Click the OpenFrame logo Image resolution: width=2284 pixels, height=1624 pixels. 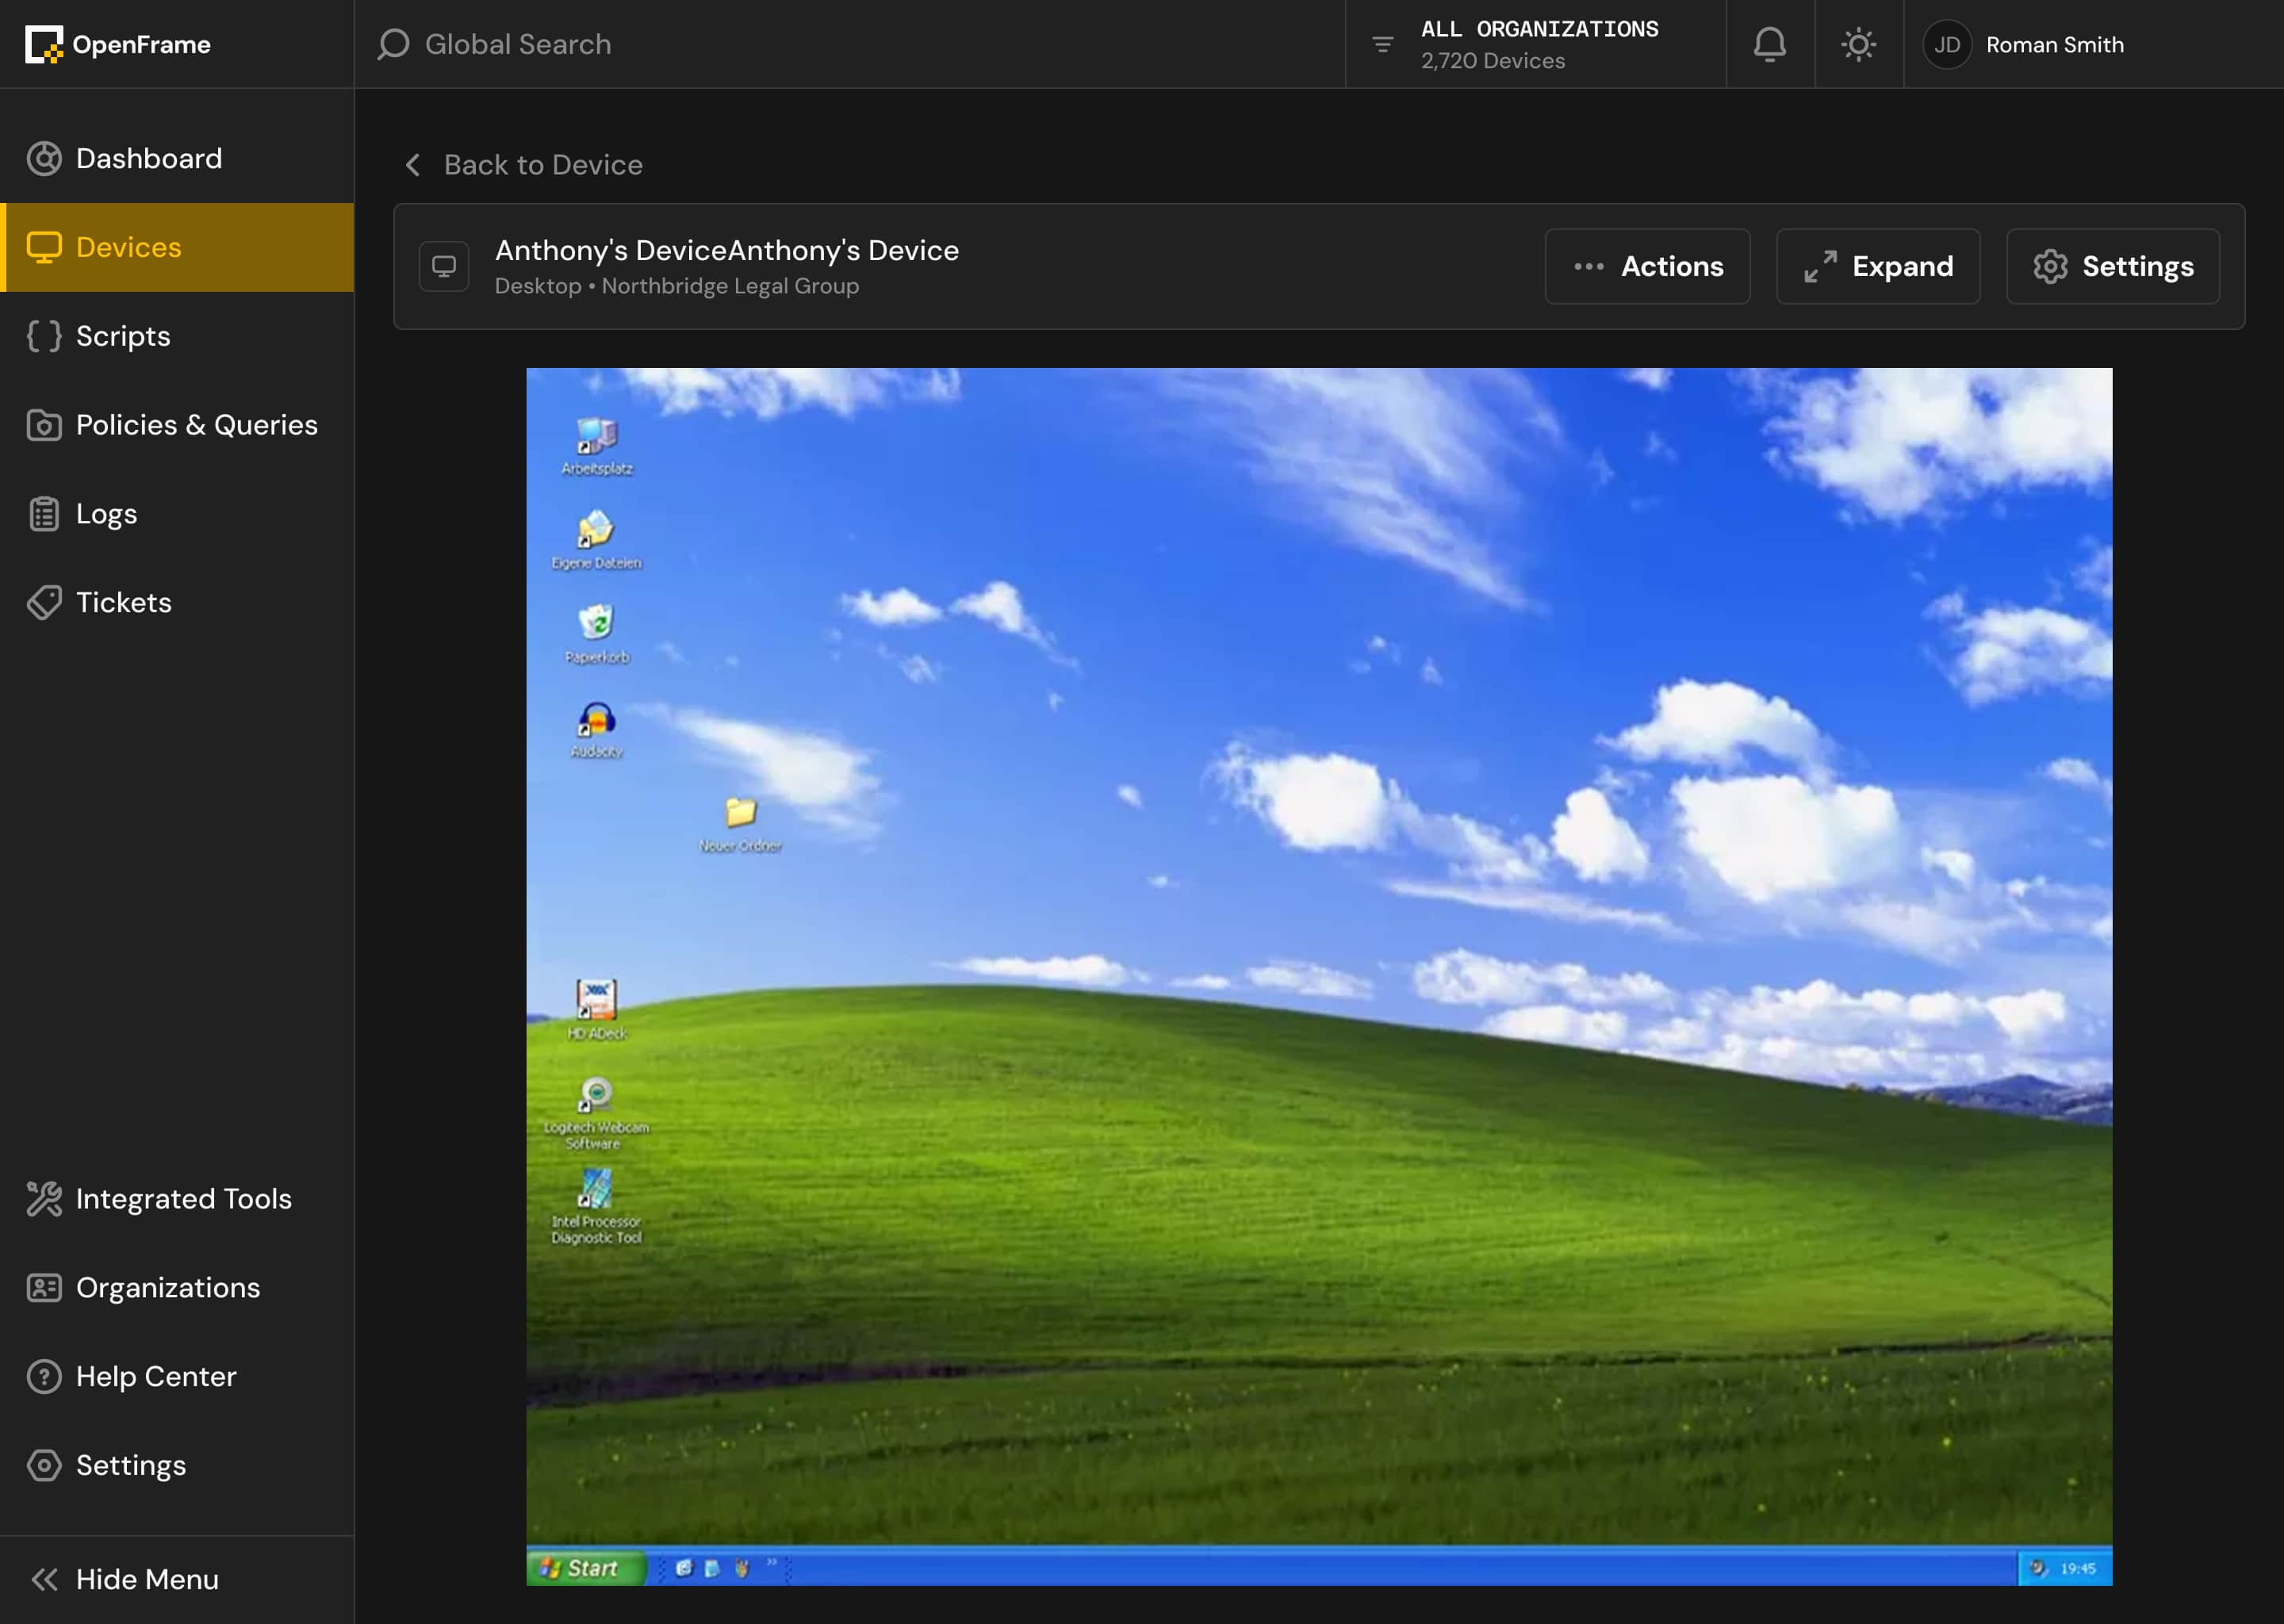click(x=118, y=44)
